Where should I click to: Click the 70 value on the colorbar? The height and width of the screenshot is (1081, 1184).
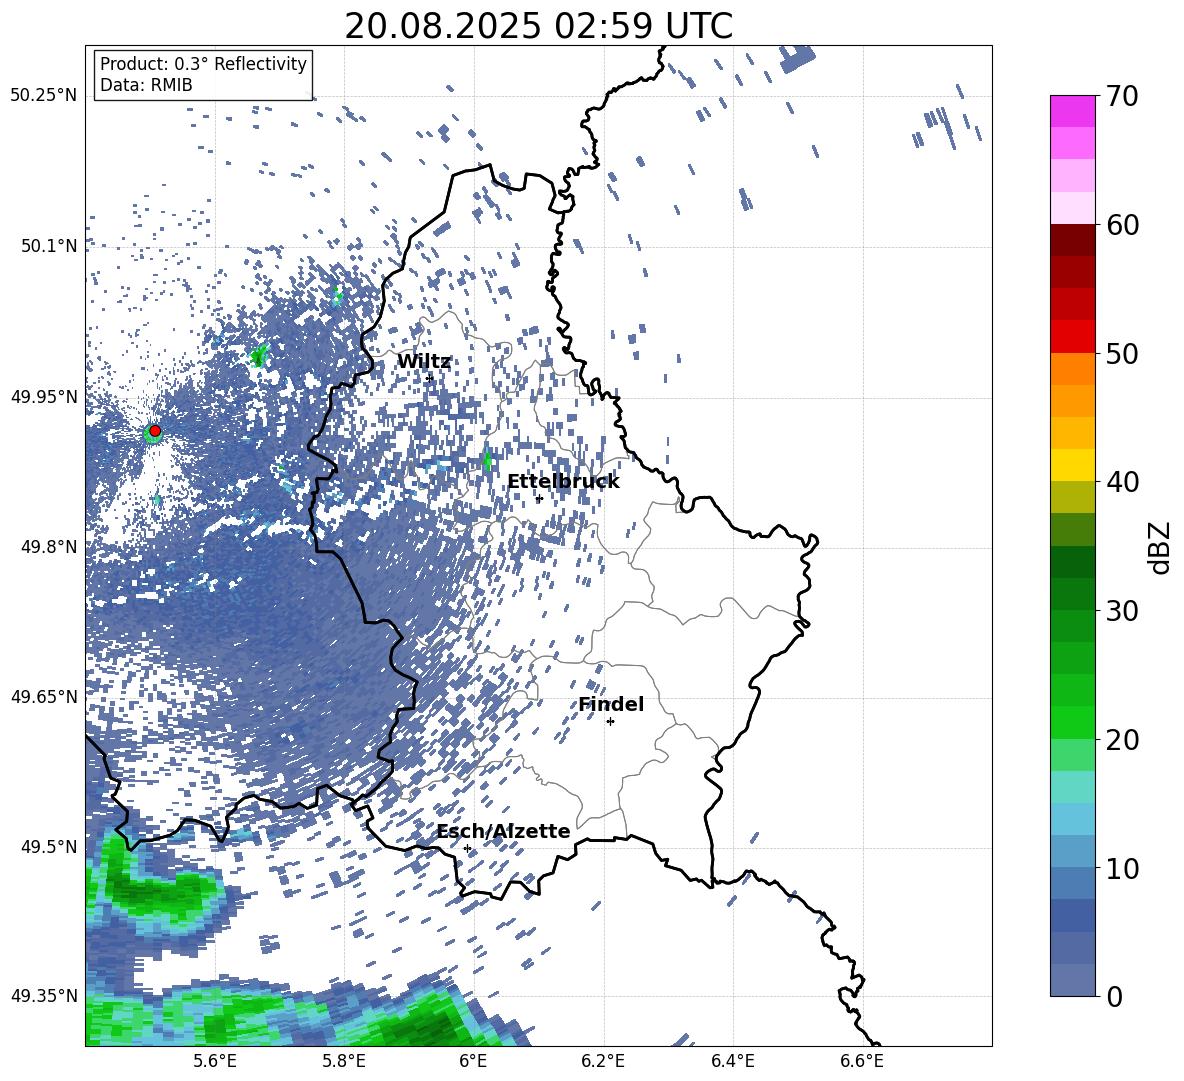[x=1121, y=97]
